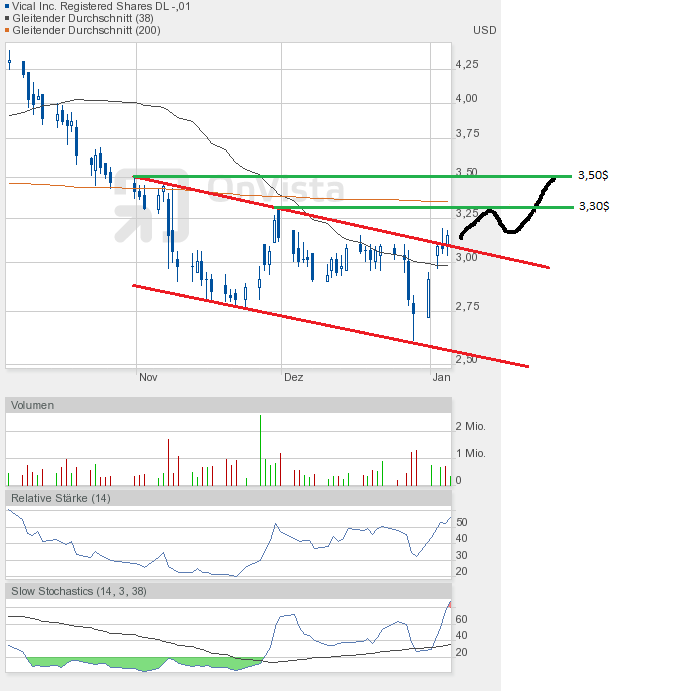Click the 50 label on RSI axis

pos(462,522)
